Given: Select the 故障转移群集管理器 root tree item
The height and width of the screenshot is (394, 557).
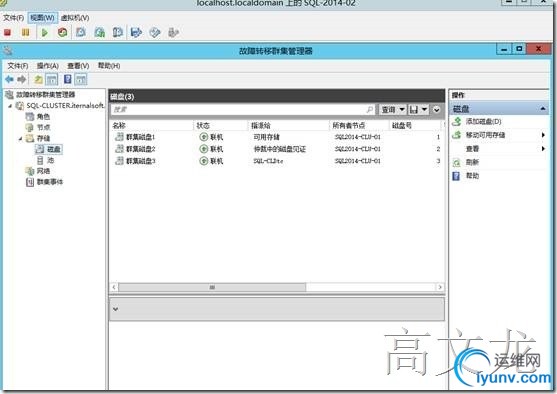Looking at the screenshot, I should tap(45, 95).
